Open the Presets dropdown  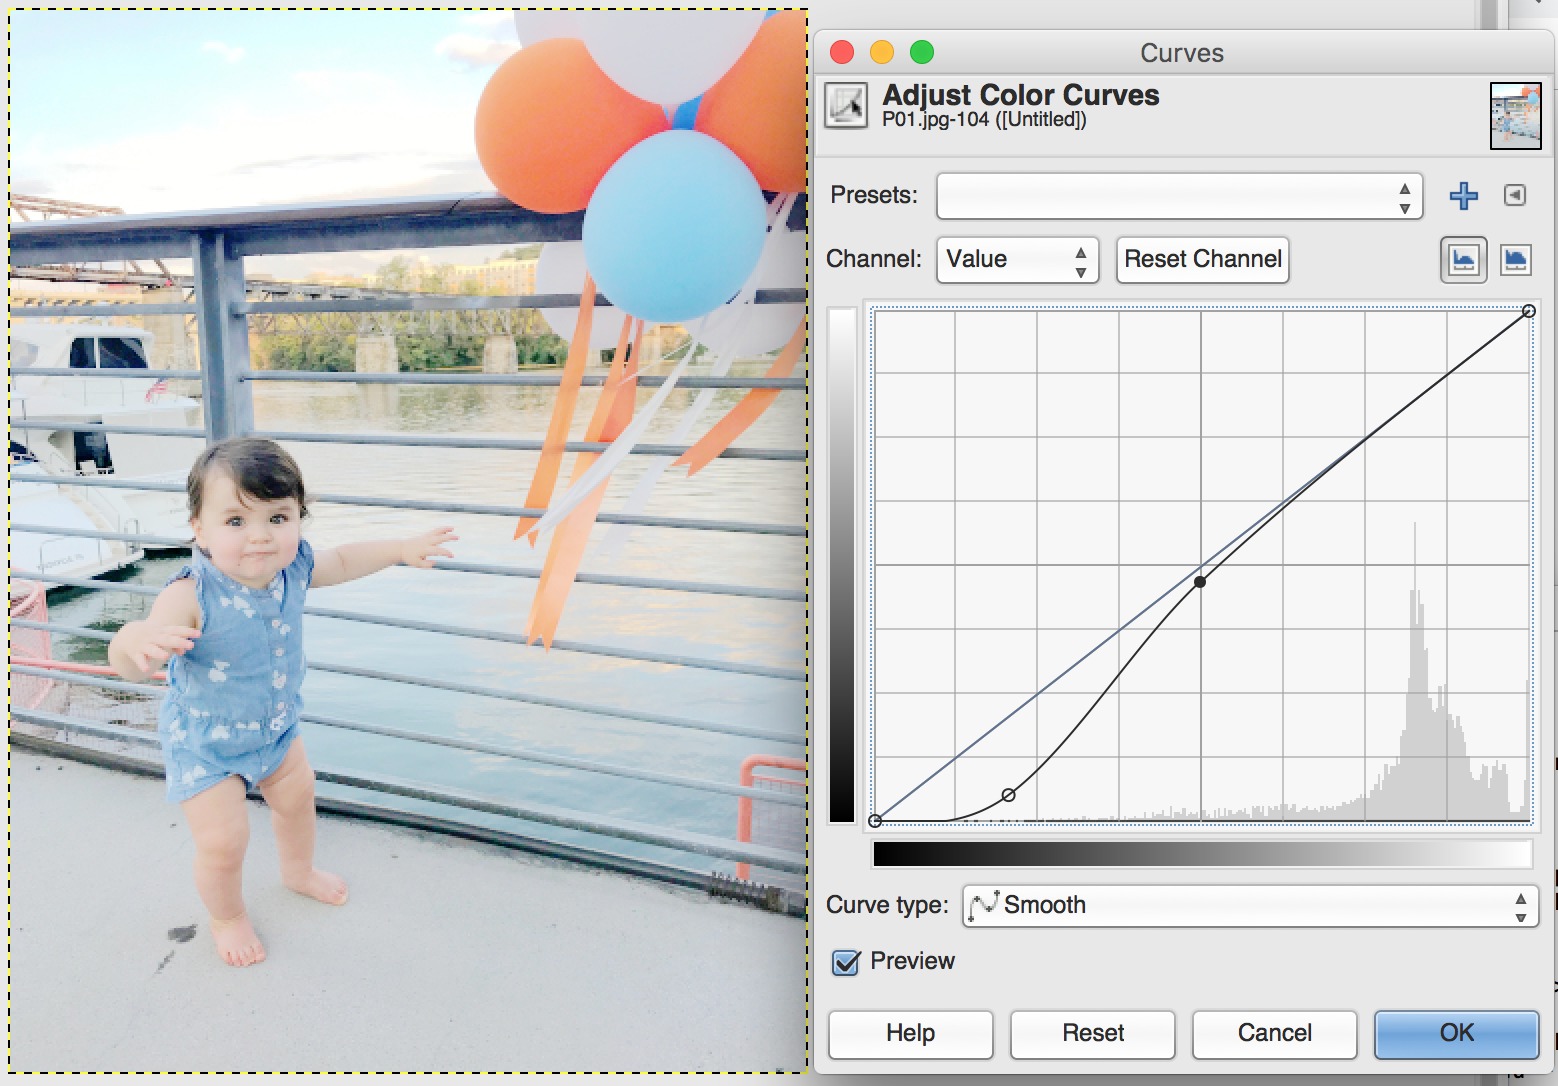[1178, 196]
